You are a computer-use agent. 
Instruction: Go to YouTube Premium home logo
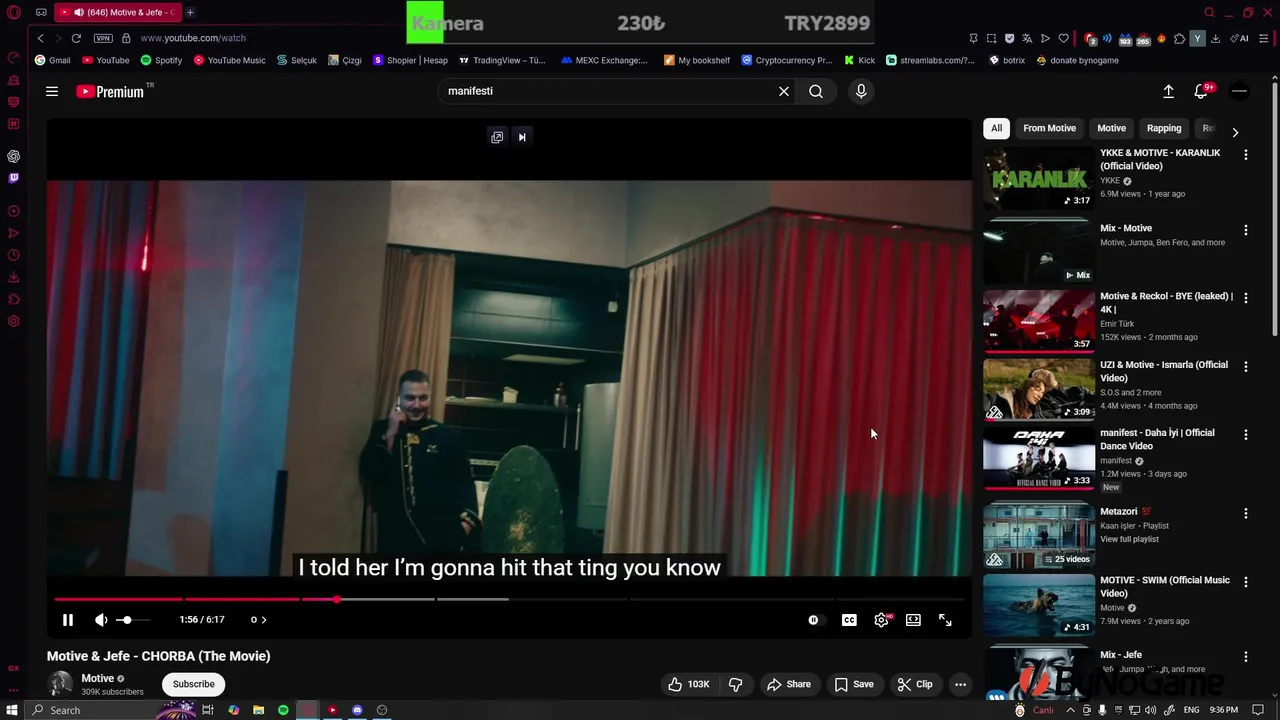tap(111, 91)
